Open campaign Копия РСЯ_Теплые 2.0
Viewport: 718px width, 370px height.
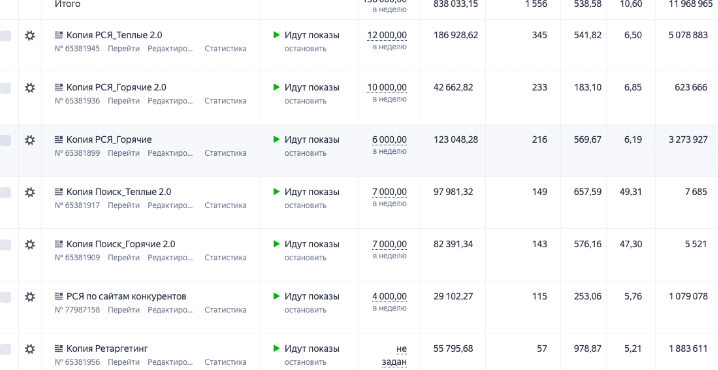(x=114, y=35)
